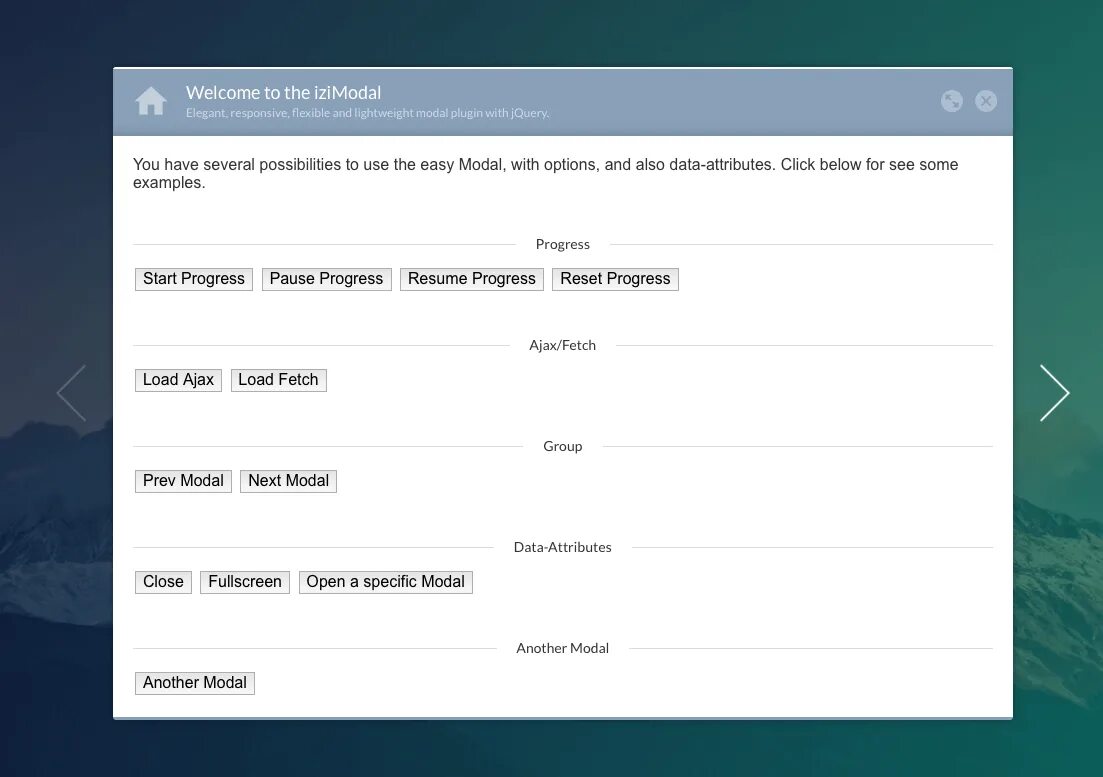Click the Ajax/Fetch section heading
1103x777 pixels.
[x=563, y=345]
